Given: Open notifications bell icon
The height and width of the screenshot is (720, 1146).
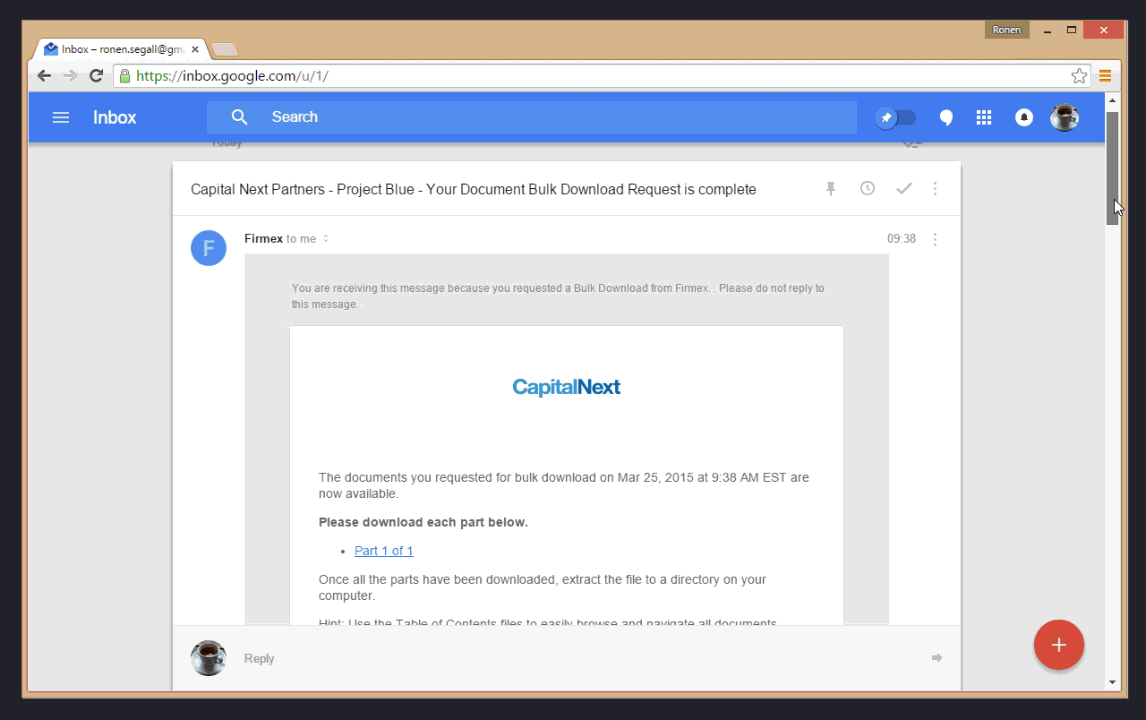Looking at the screenshot, I should coord(1024,117).
